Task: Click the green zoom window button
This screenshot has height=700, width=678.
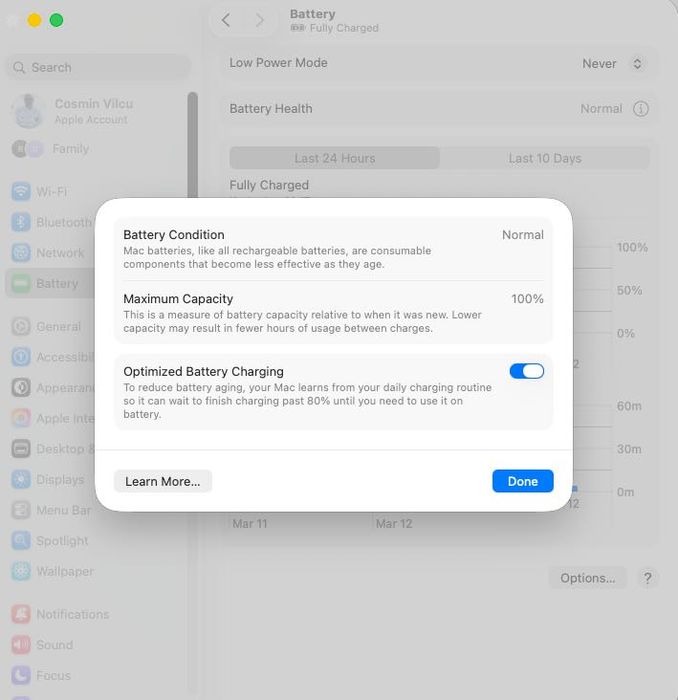Action: (56, 20)
